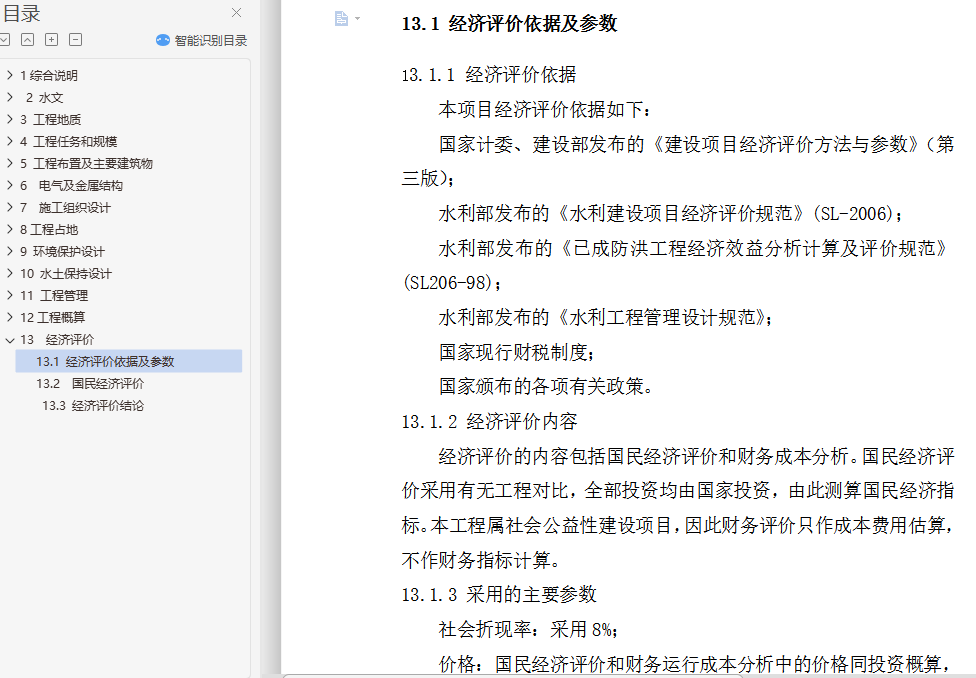Click subheading 13.1.2 经济评价内容
This screenshot has height=678, width=976.
coord(489,421)
